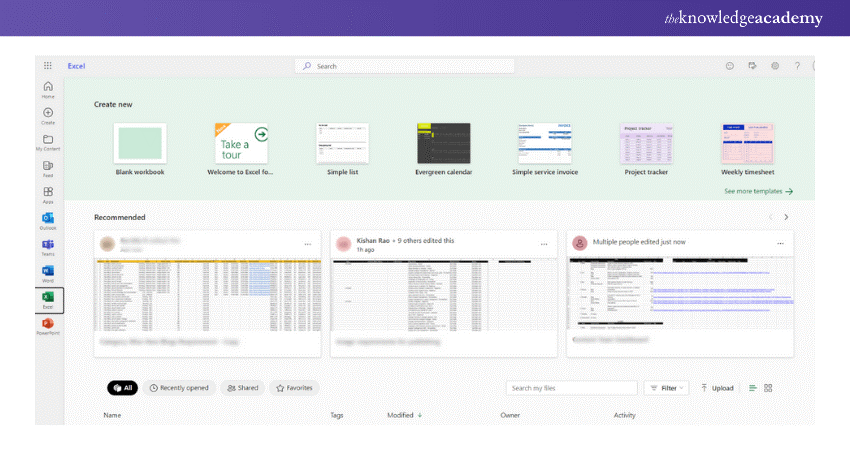Open the Settings gear in the header
This screenshot has height=450, width=850.
775,66
